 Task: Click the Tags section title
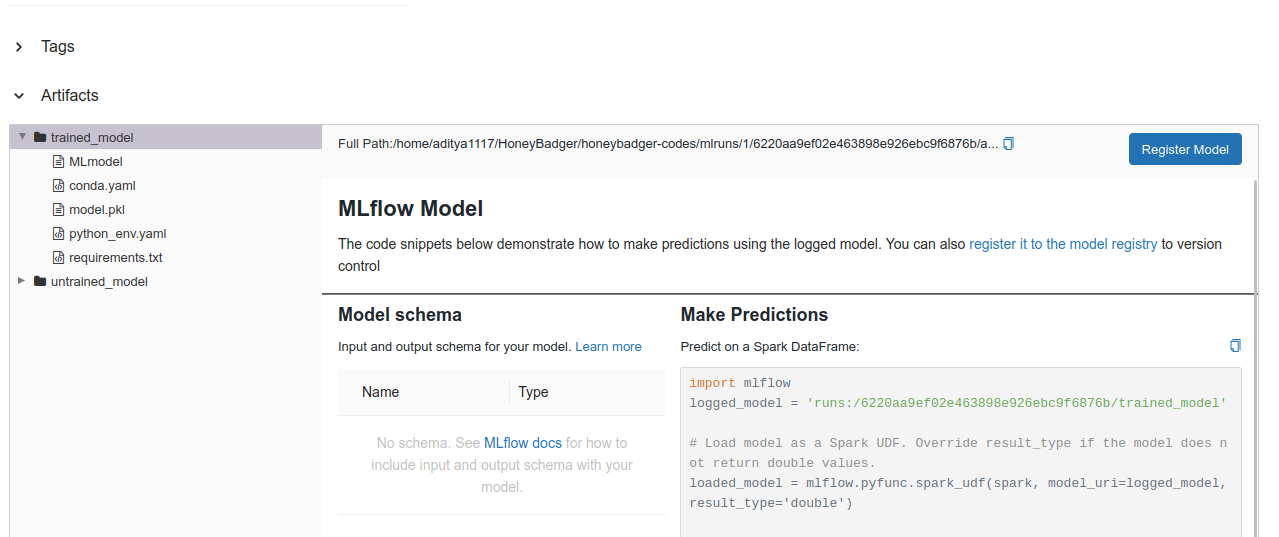(58, 47)
